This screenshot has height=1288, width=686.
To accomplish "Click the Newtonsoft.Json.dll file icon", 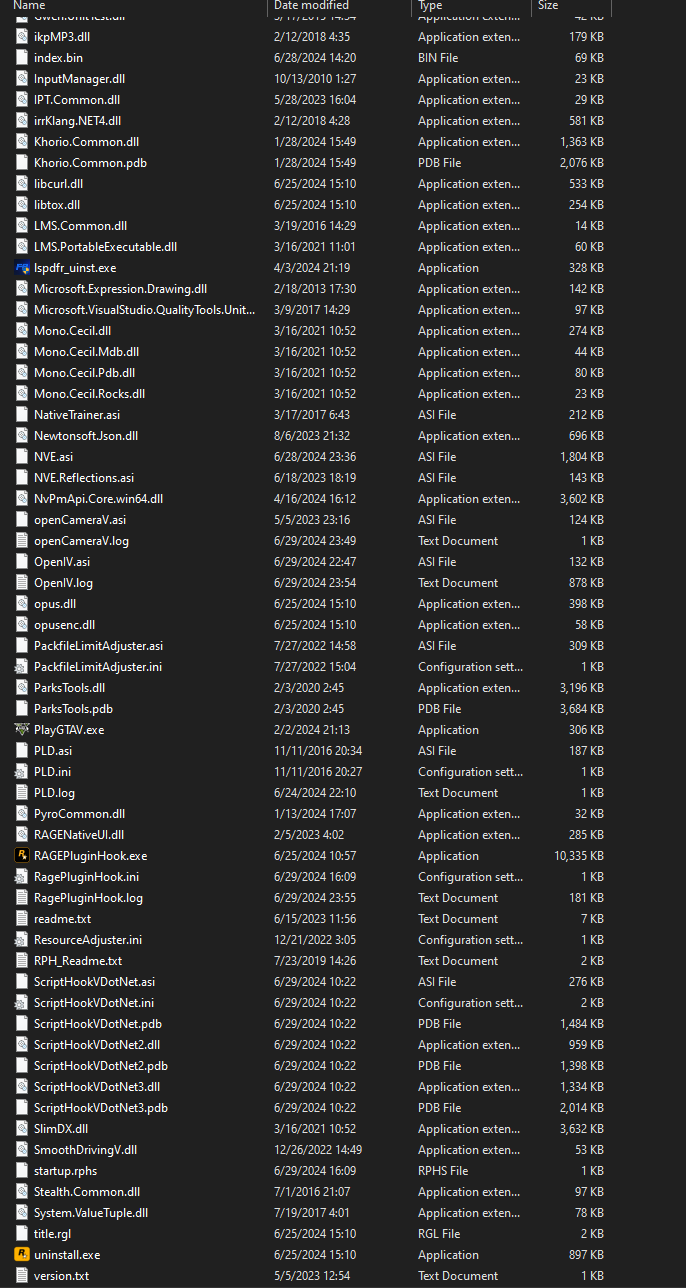I will (x=22, y=436).
